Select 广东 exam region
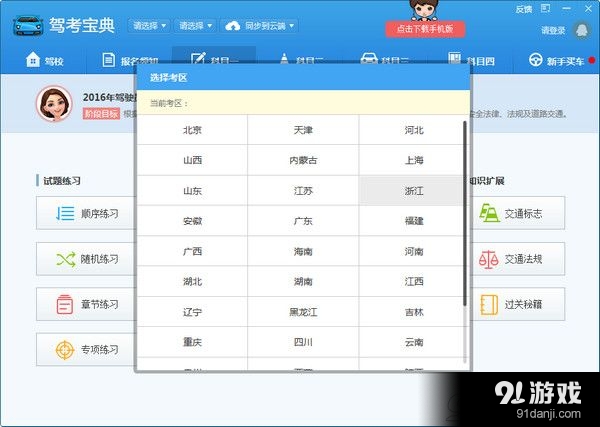The height and width of the screenshot is (427, 600). (303, 221)
